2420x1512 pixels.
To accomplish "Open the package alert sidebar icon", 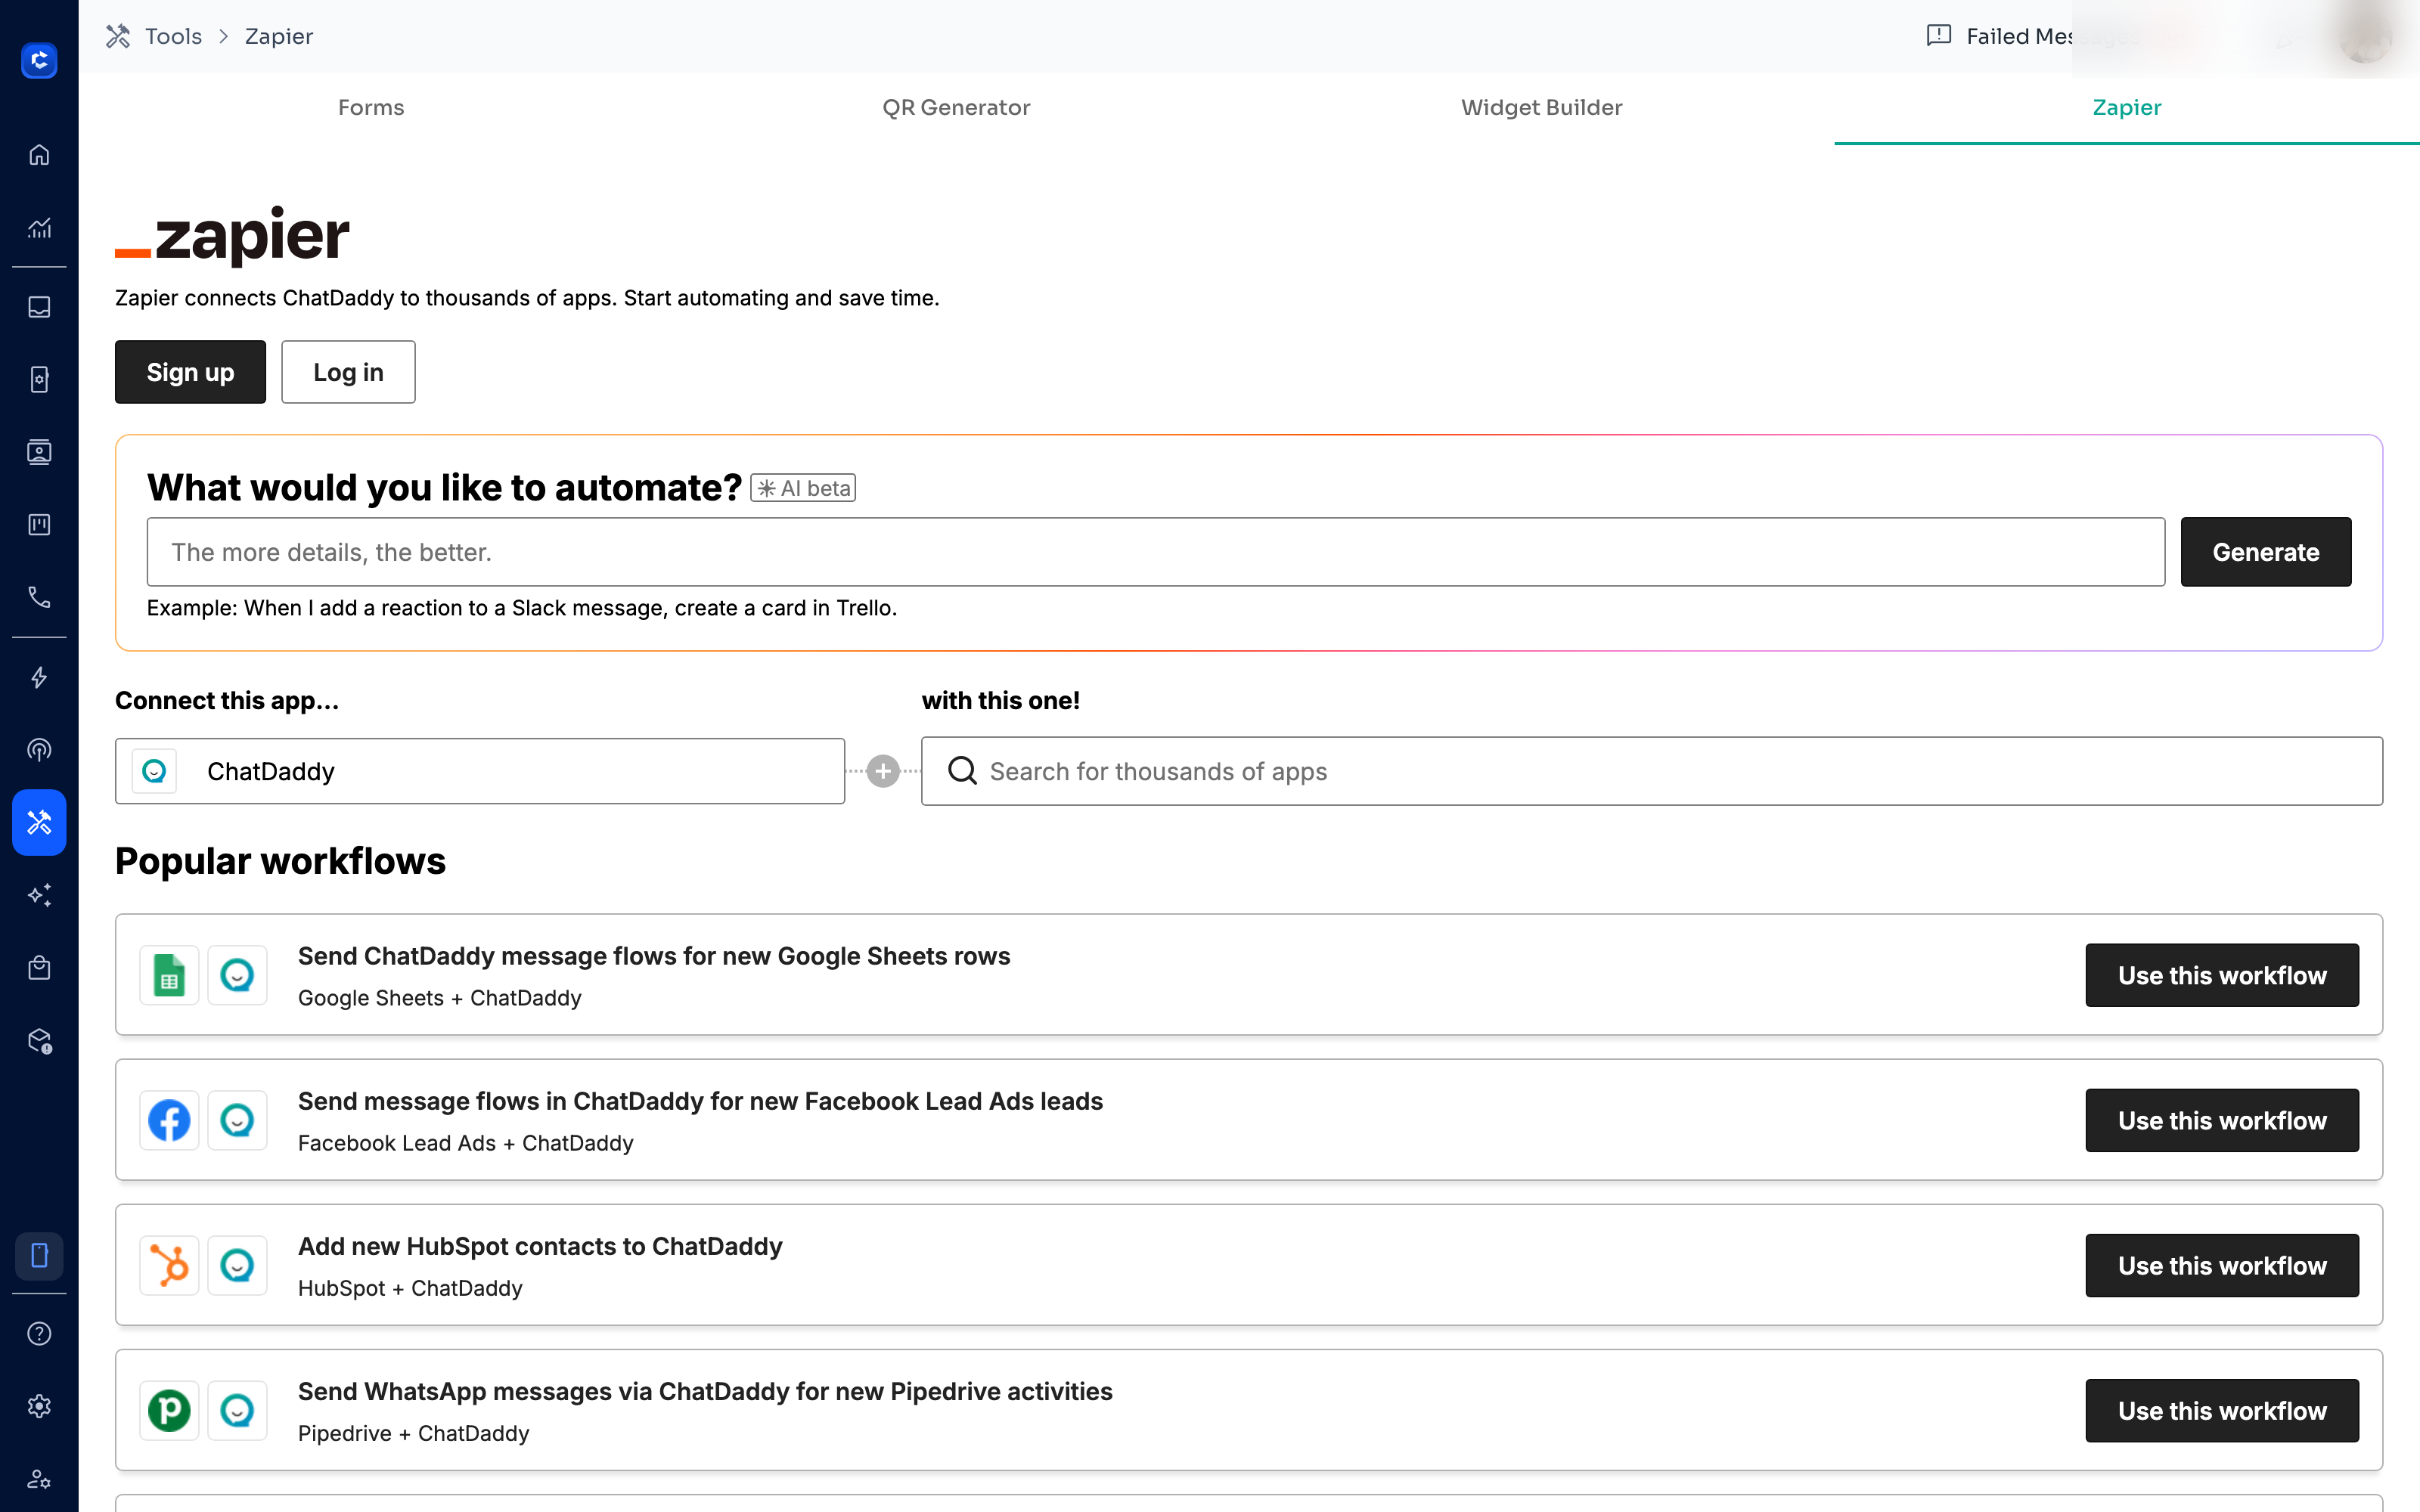I will 39,1041.
